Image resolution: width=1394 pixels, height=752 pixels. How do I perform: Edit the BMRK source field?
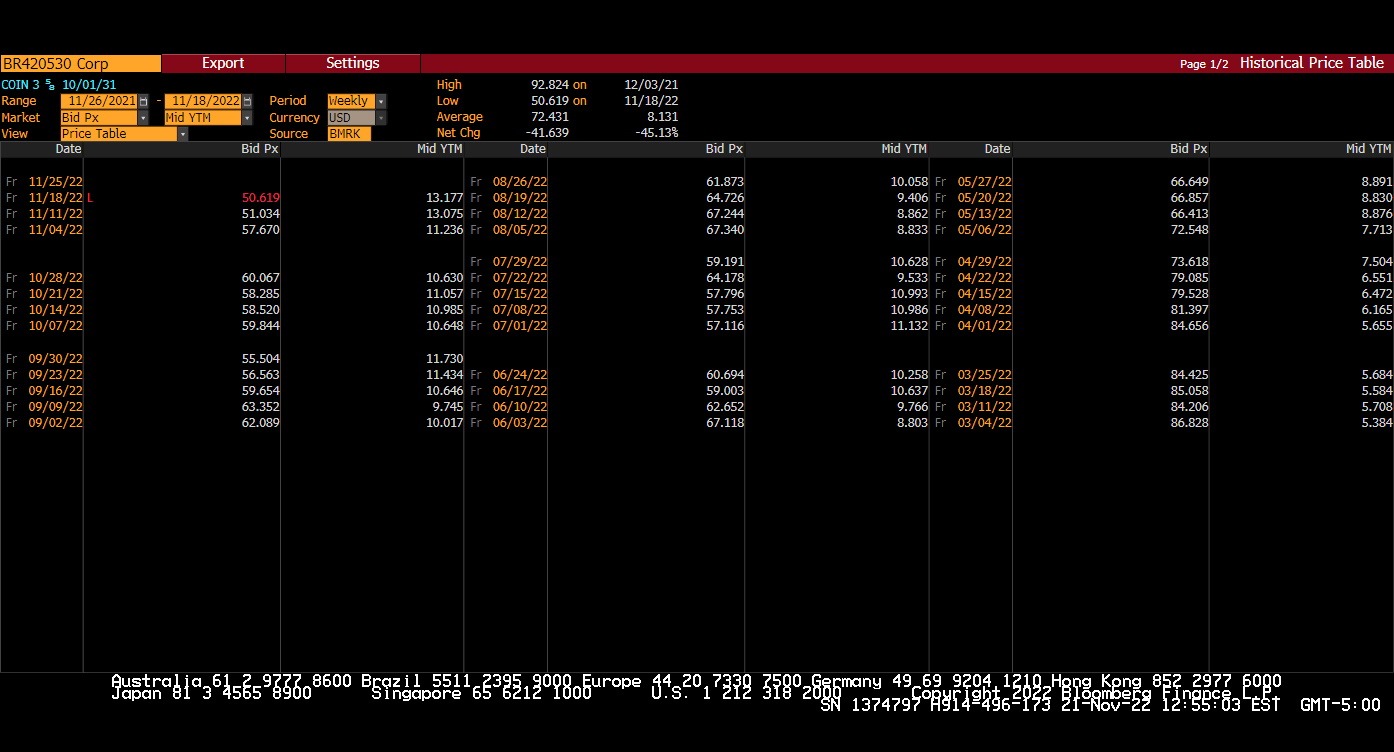(x=349, y=134)
